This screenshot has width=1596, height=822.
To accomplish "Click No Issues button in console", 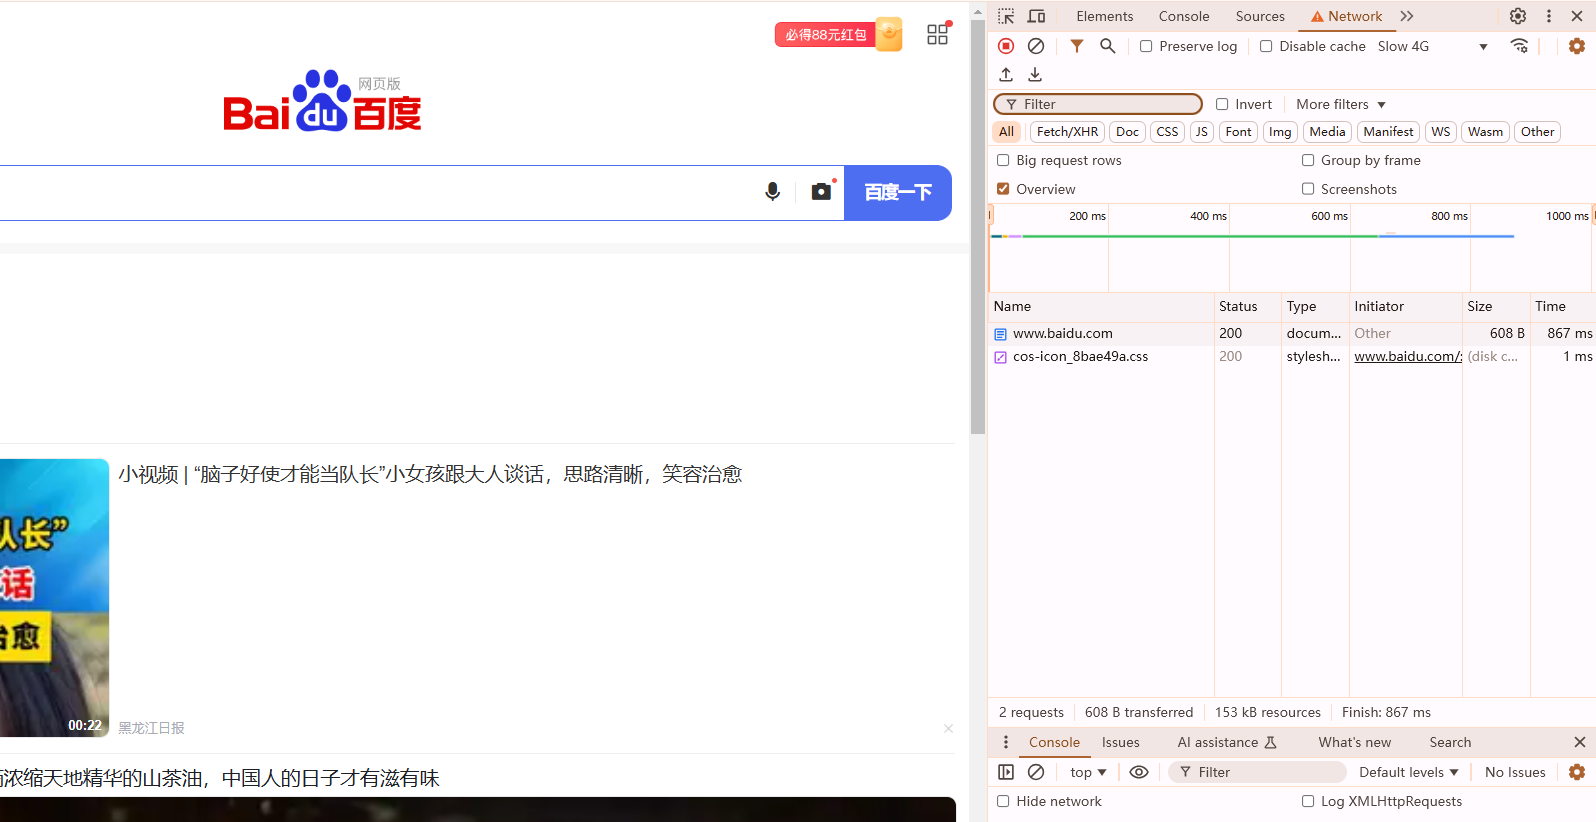I will tap(1515, 772).
